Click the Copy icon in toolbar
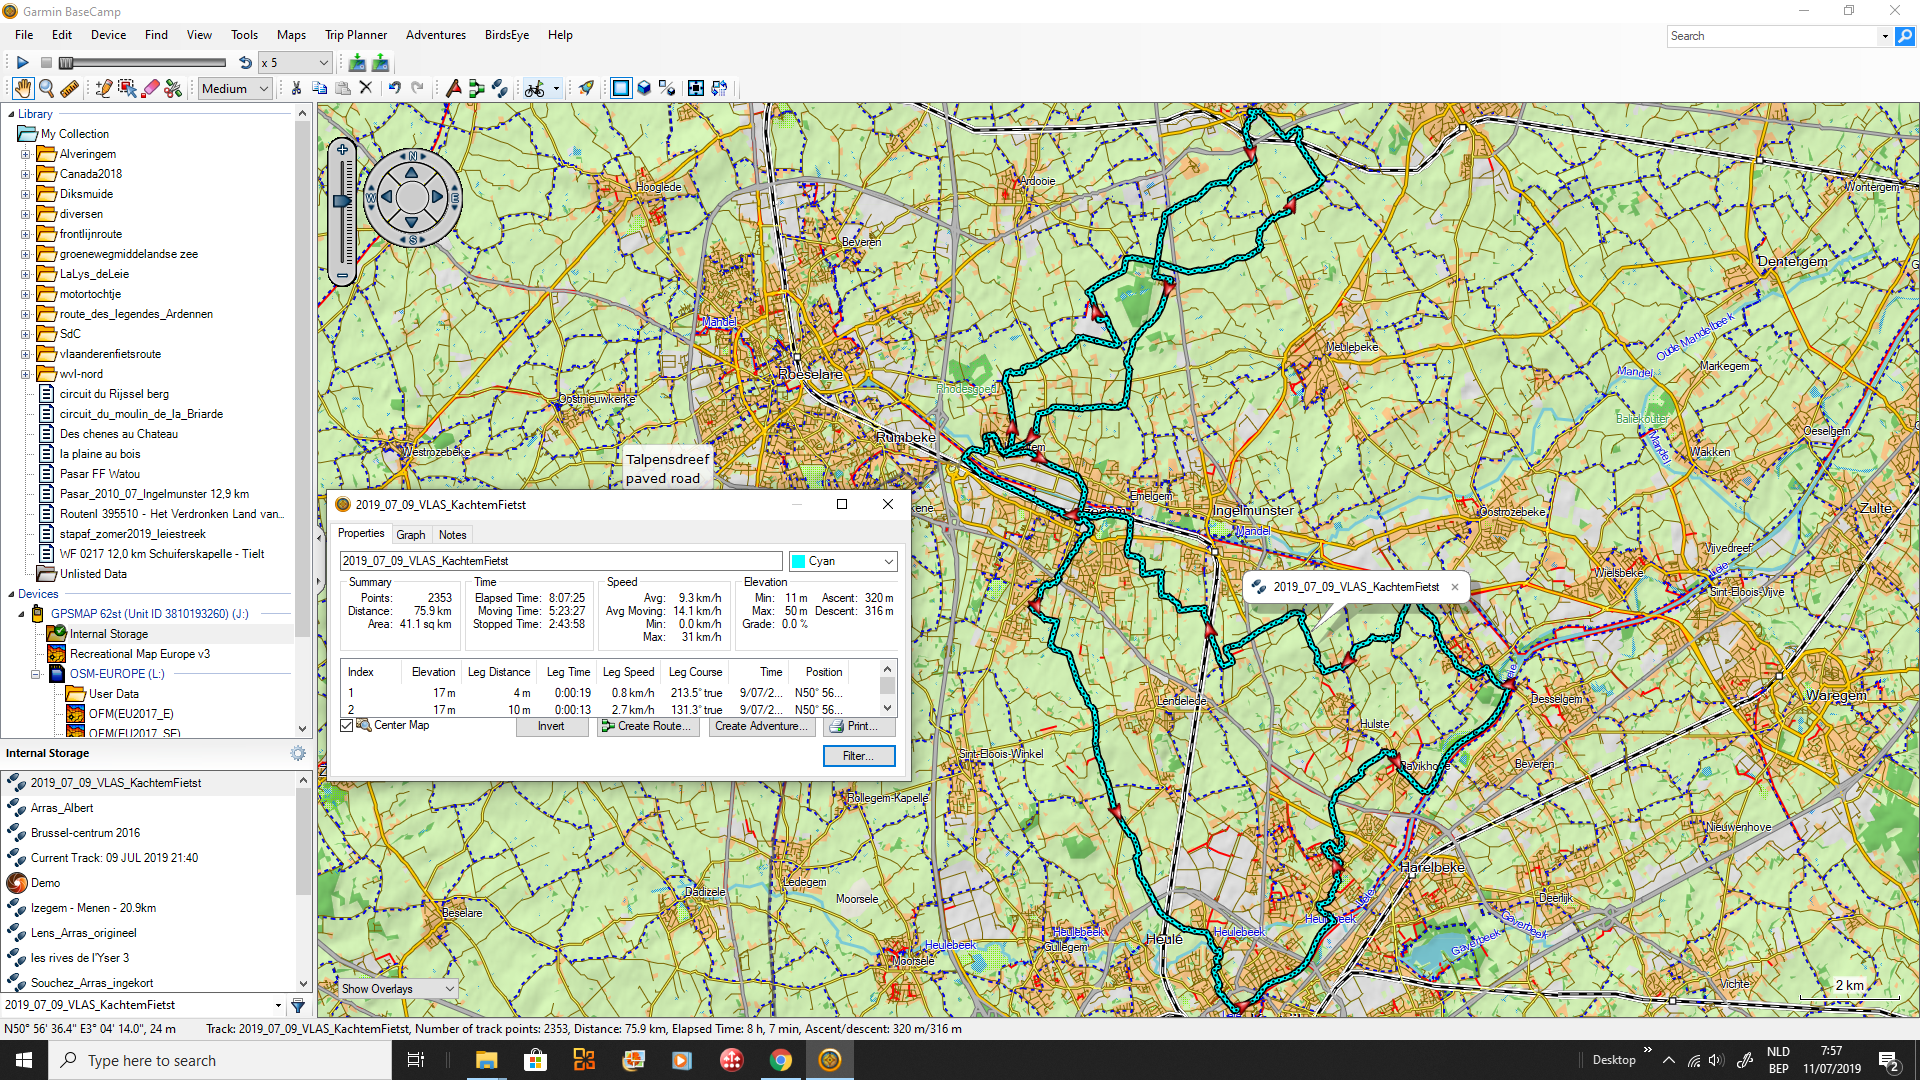This screenshot has height=1080, width=1920. click(320, 88)
